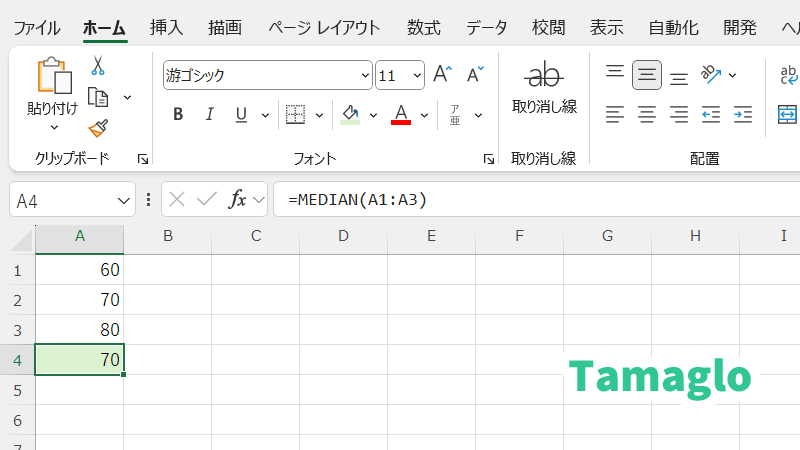
Task: Select cell A2 containing 70
Action: [x=80, y=300]
